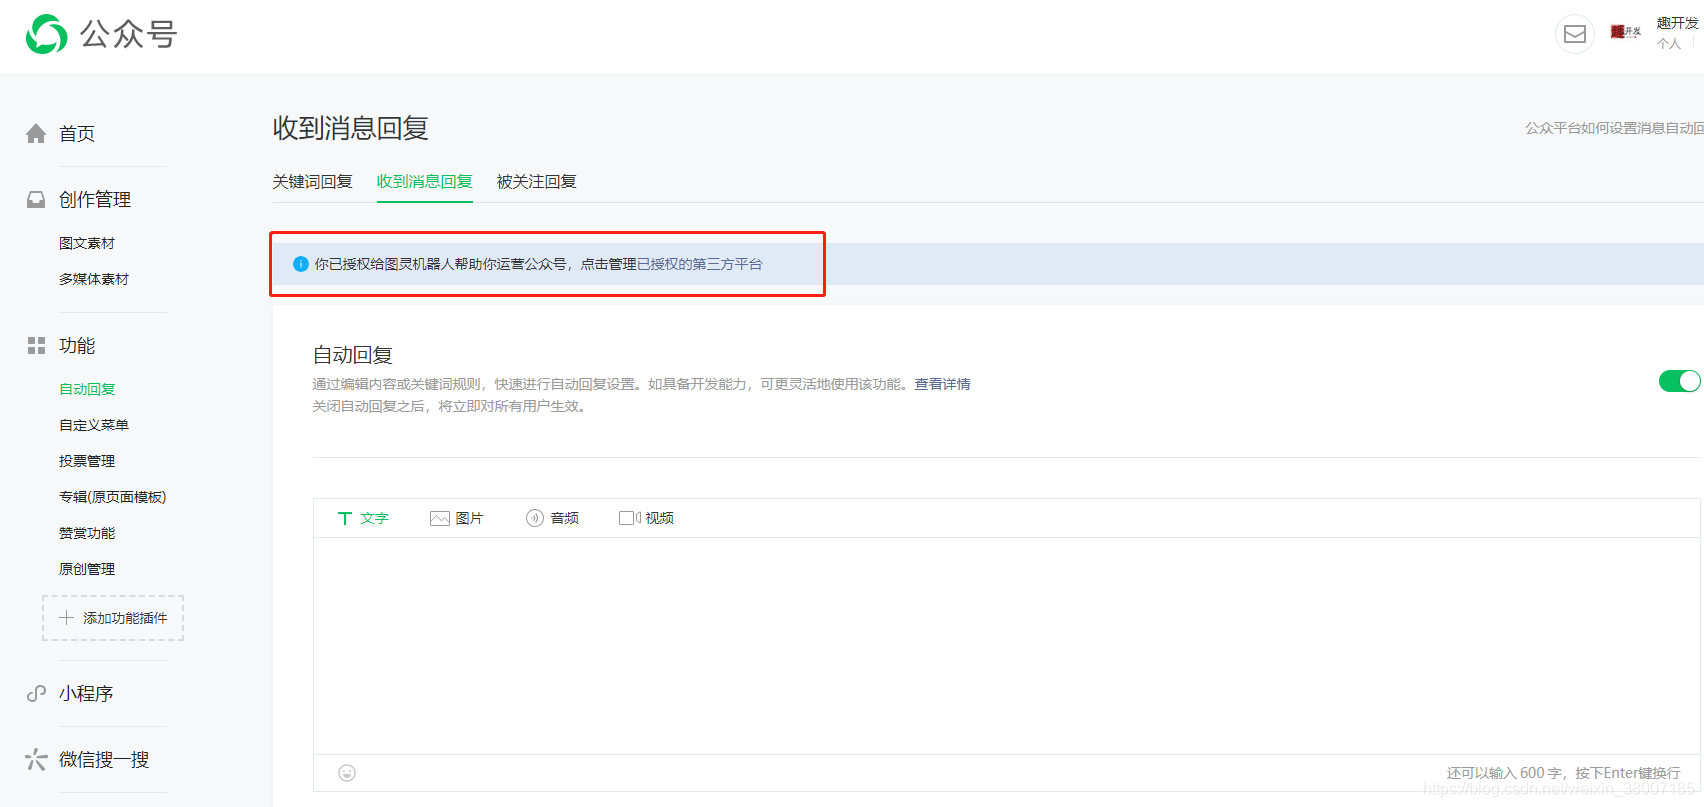
Task: Click the 自动回复 section heading
Action: point(353,355)
